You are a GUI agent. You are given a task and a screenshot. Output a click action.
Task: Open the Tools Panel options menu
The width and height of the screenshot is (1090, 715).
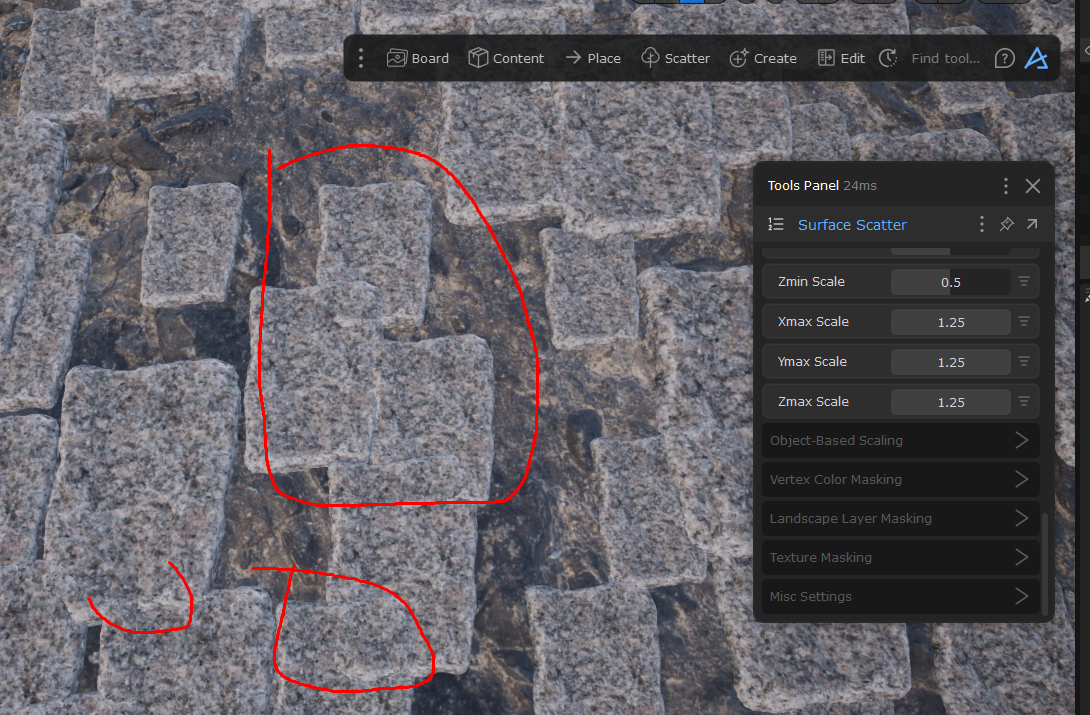coord(1005,186)
